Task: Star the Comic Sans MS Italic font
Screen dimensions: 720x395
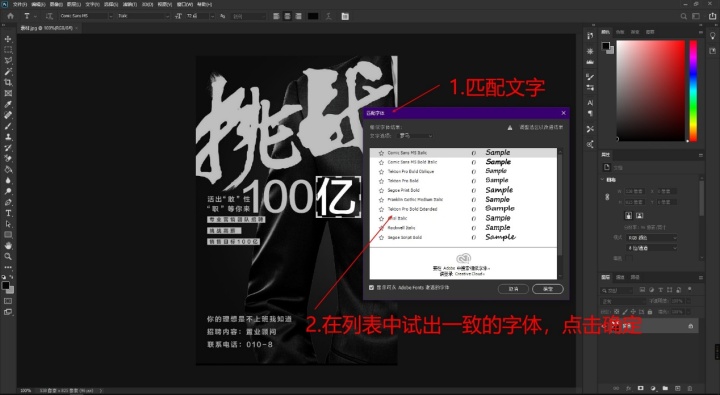Action: [x=381, y=153]
